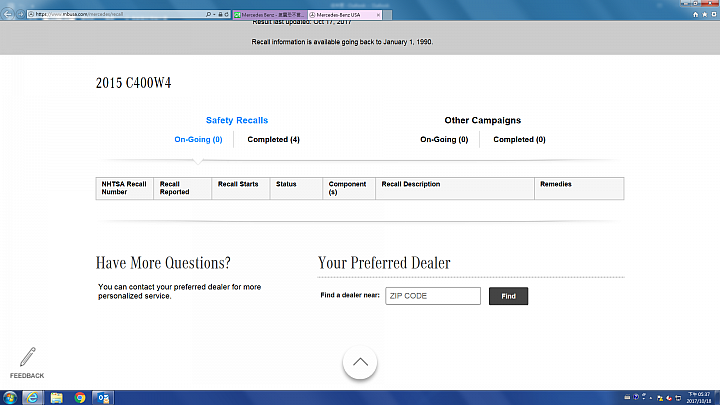Screen dimensions: 720x405
Task: Open Google Chrome from the taskbar
Action: [x=80, y=398]
